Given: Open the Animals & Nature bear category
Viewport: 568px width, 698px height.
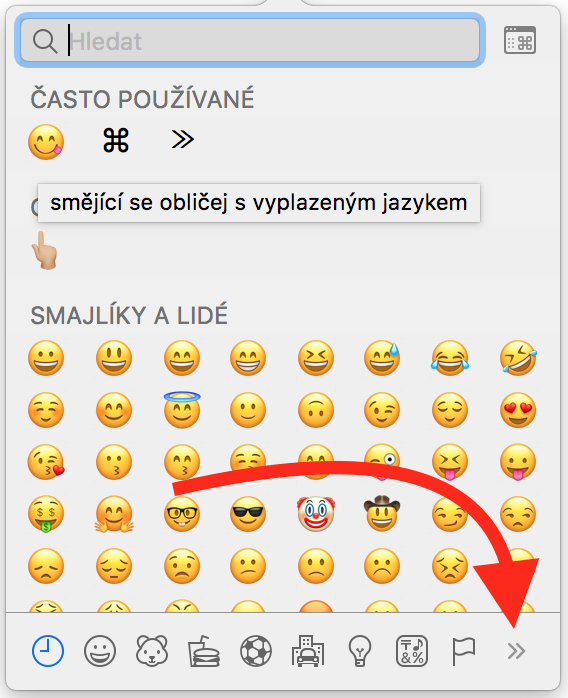Looking at the screenshot, I should click(152, 651).
